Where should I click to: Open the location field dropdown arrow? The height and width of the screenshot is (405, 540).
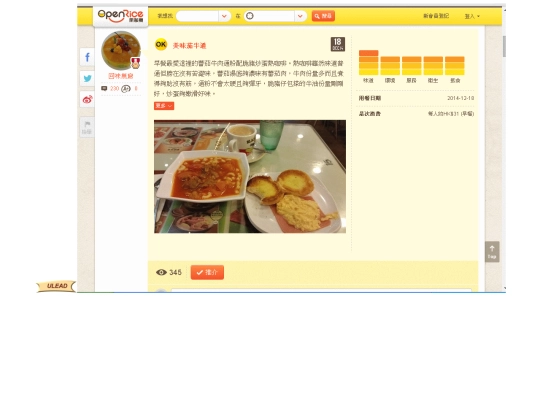click(300, 16)
